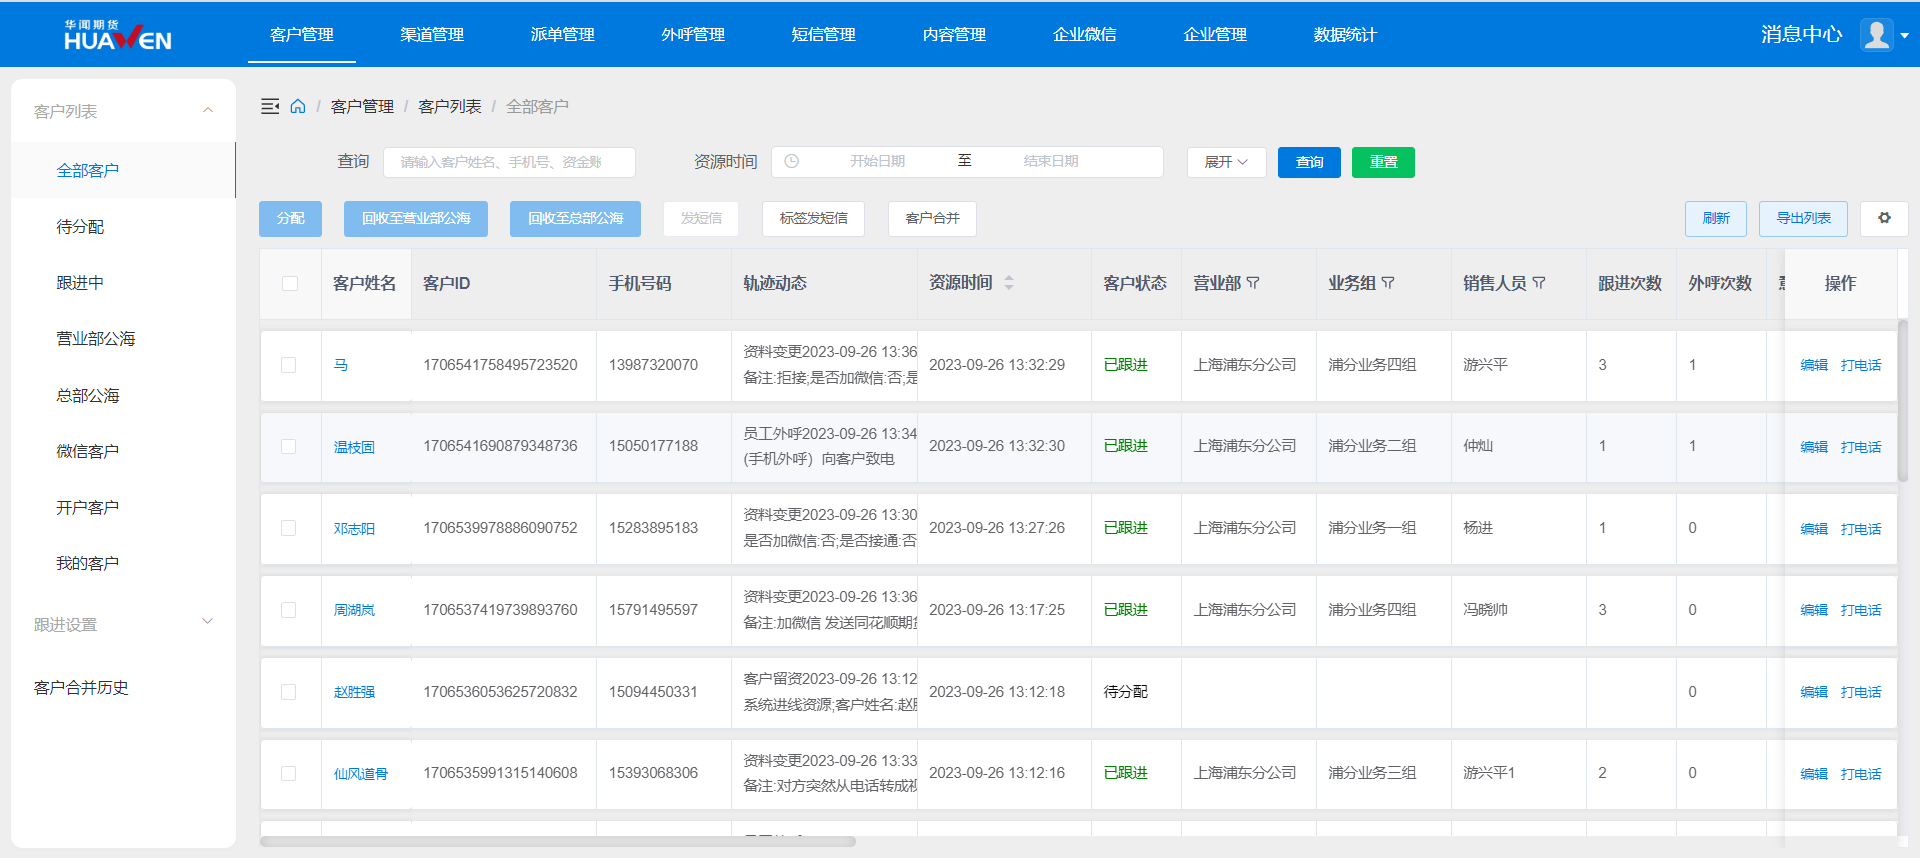Click clock icon in date range
1920x858 pixels.
tap(792, 161)
